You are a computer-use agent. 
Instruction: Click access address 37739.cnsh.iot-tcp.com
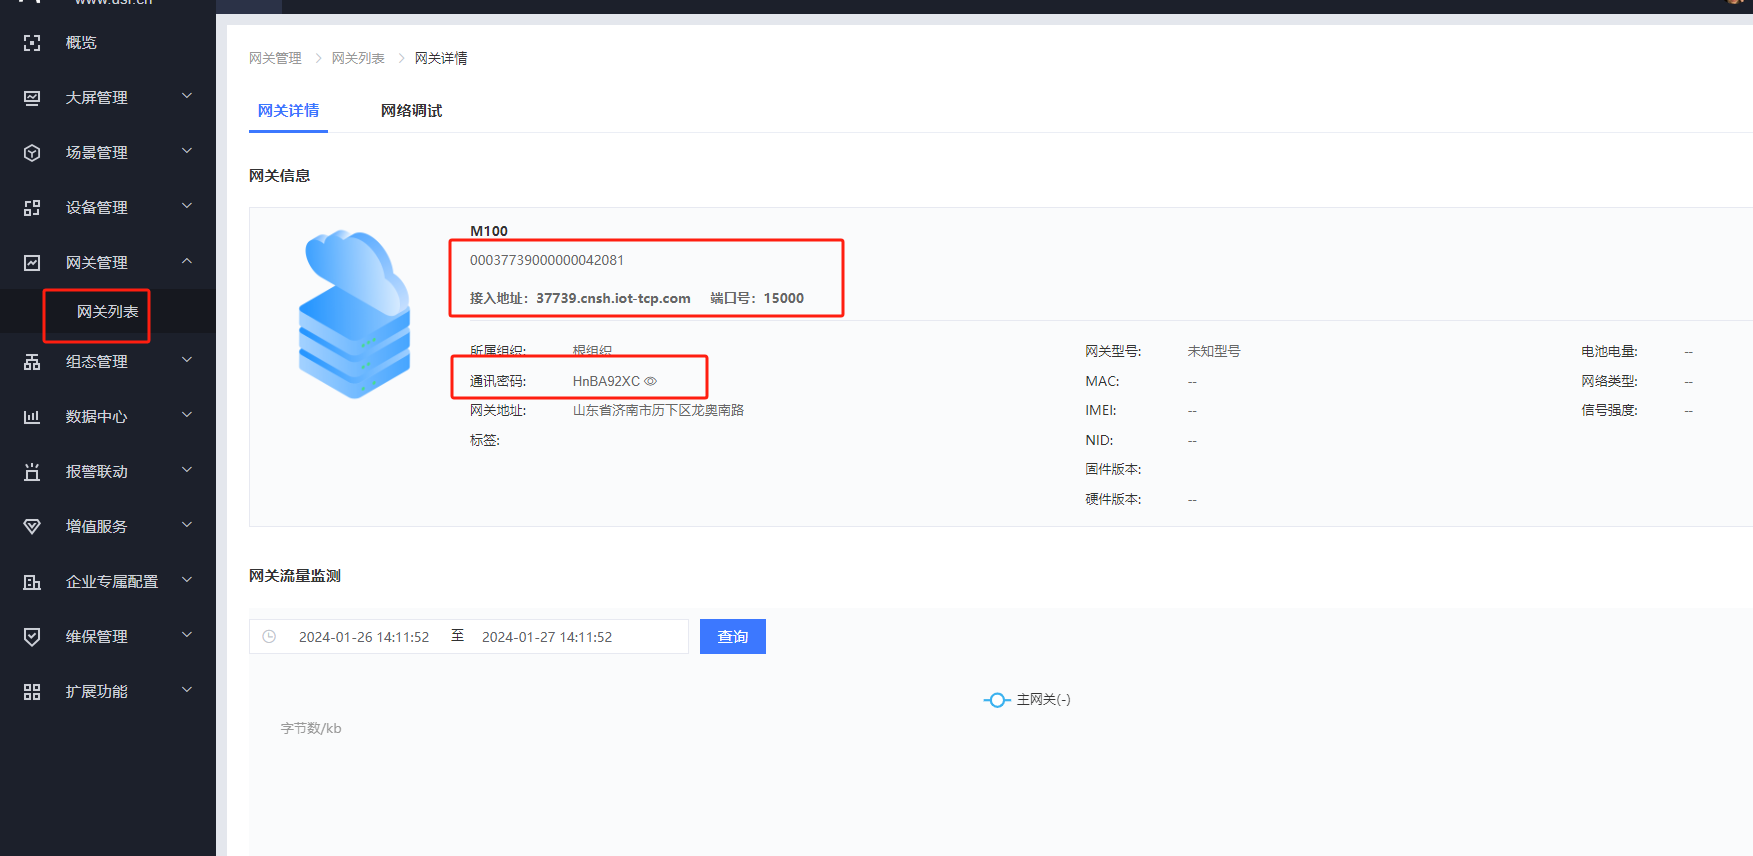point(613,298)
